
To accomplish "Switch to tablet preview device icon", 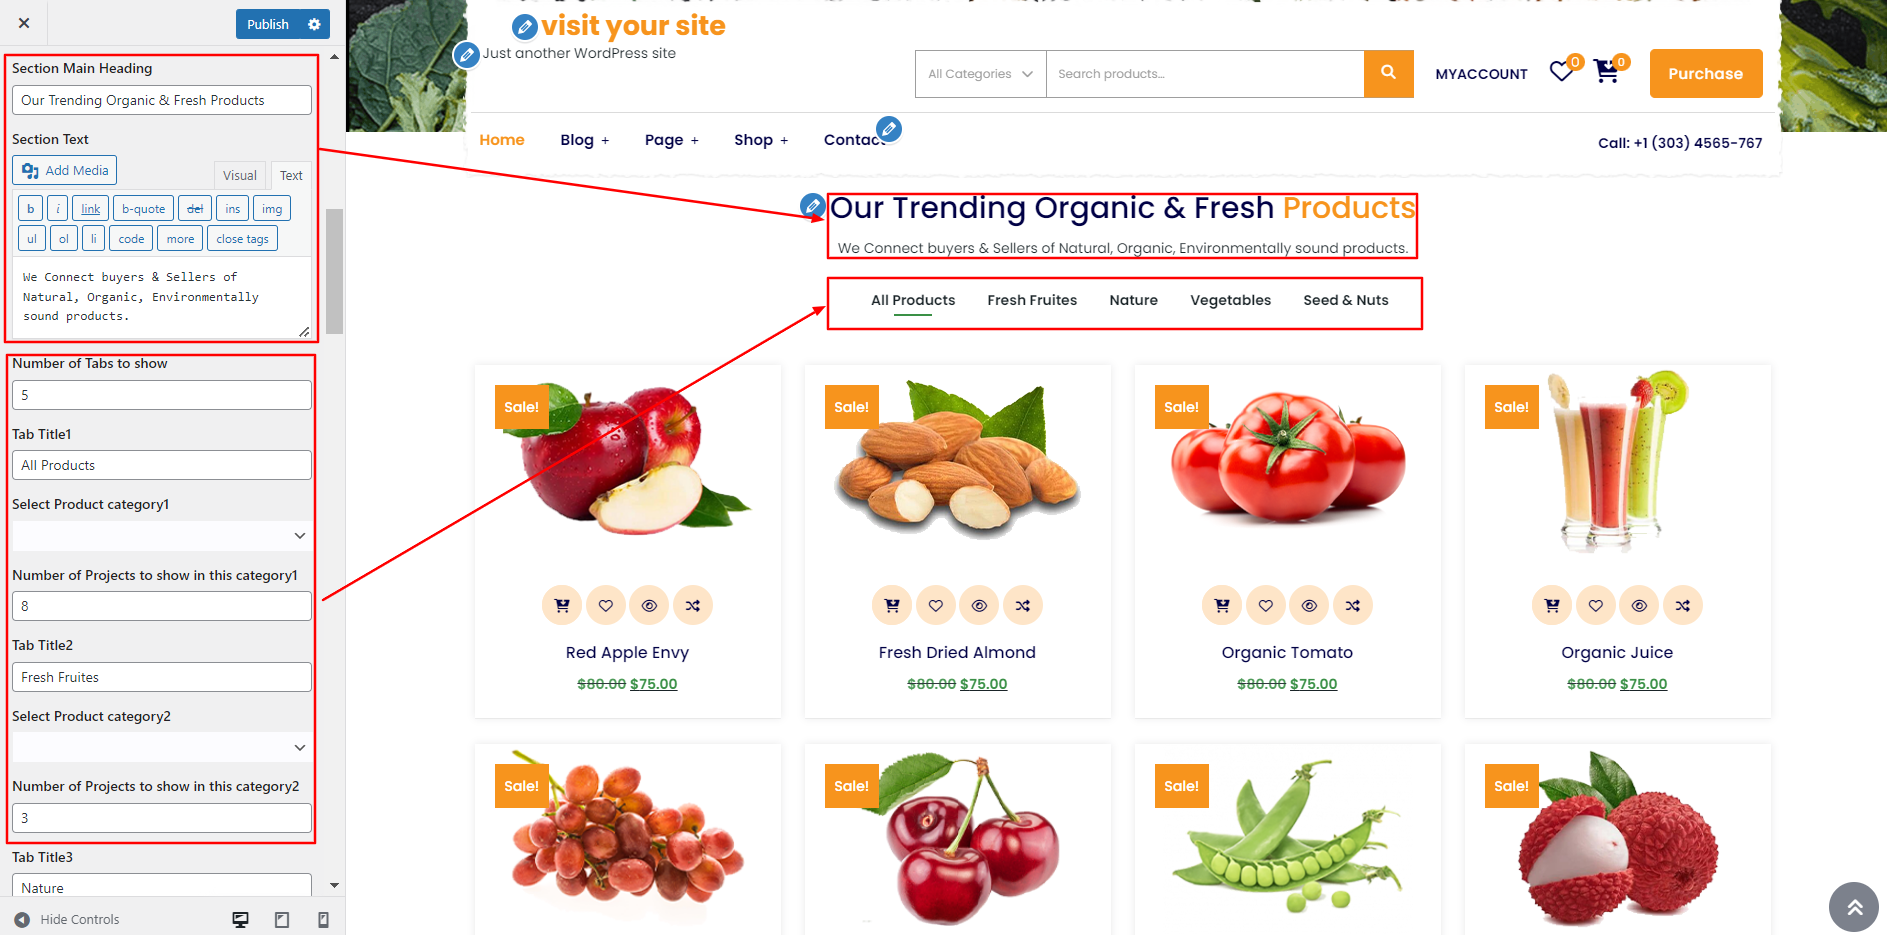I will pyautogui.click(x=282, y=920).
